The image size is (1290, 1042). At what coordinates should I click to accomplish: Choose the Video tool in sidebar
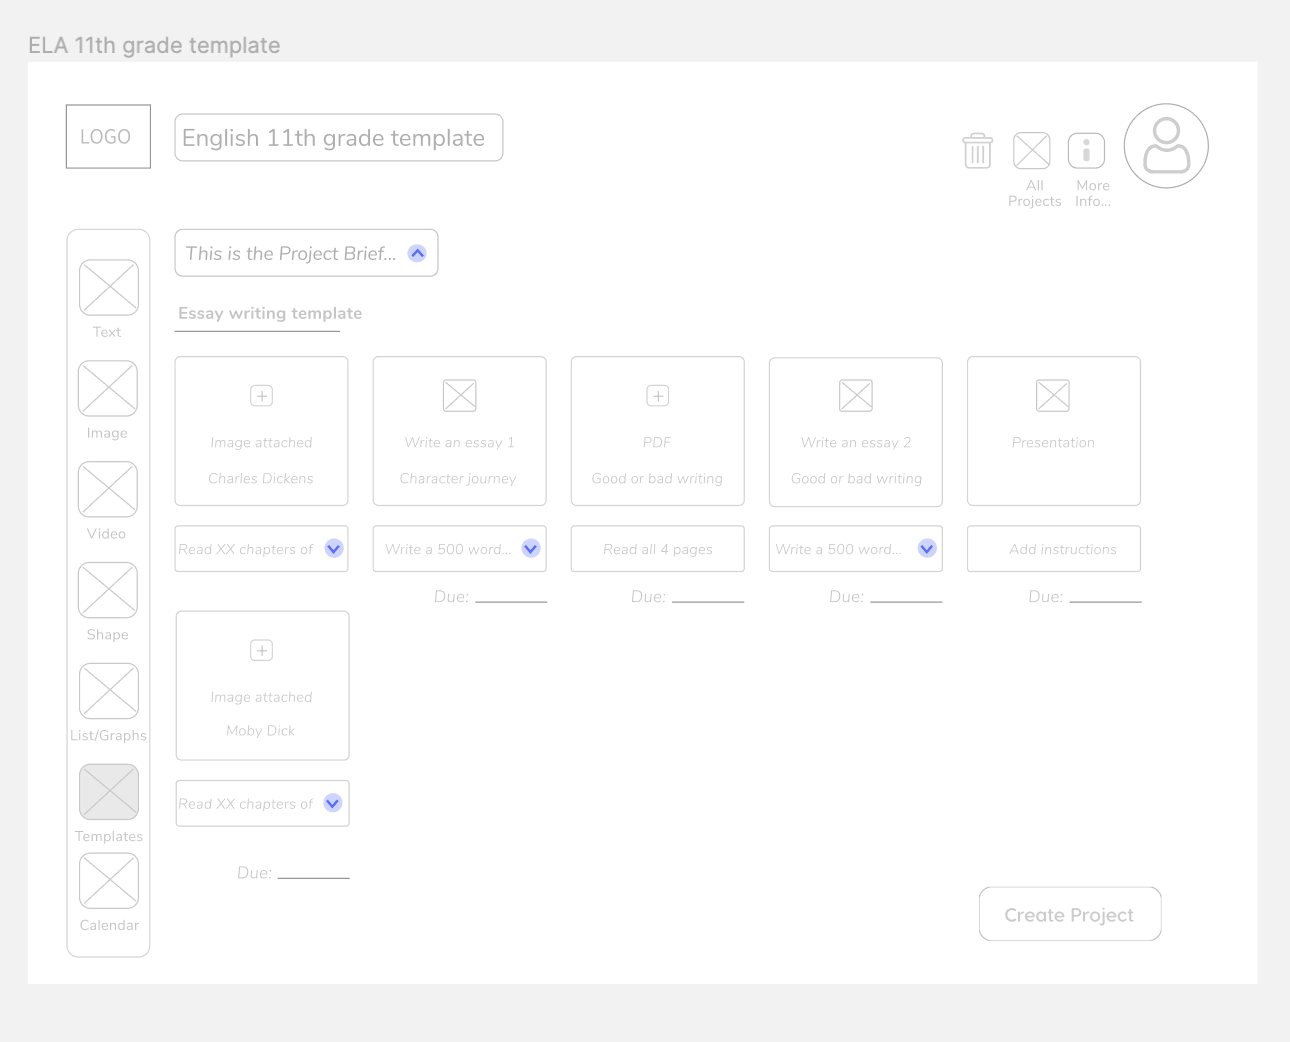point(108,489)
